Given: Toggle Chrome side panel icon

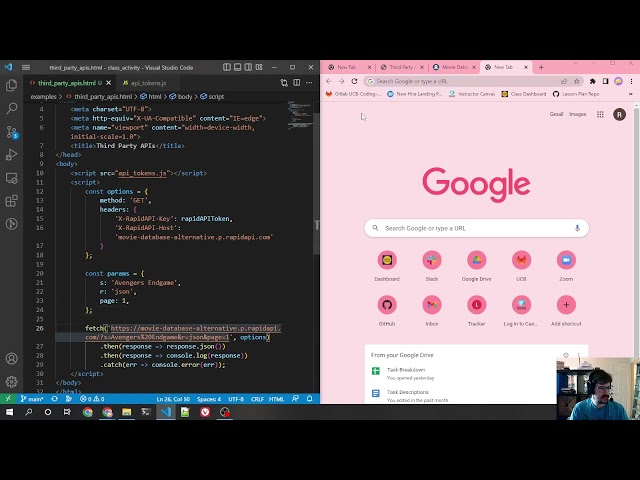Looking at the screenshot, I should [x=605, y=81].
